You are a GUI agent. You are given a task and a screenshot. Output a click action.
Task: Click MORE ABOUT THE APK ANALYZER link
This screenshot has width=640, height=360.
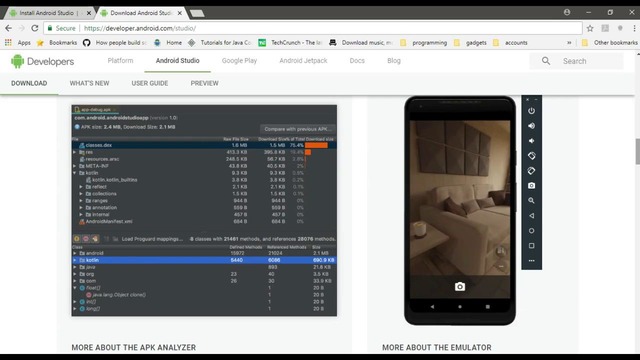tap(134, 347)
